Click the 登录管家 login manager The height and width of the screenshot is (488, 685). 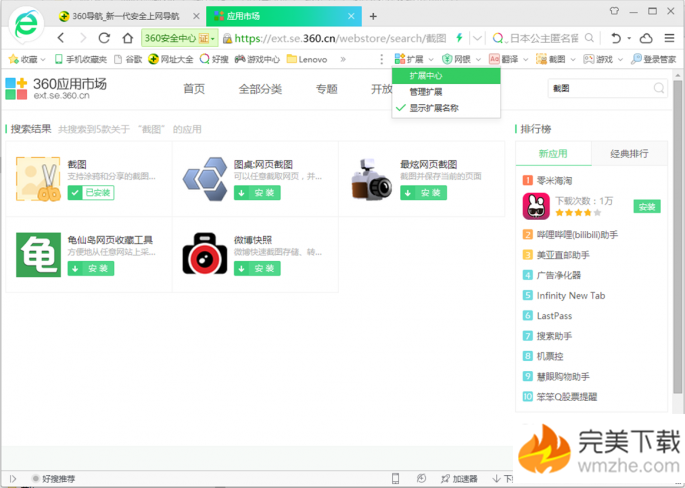pyautogui.click(x=654, y=59)
